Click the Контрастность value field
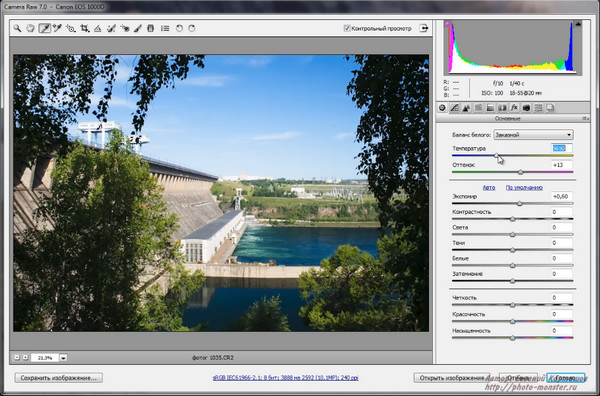This screenshot has width=600, height=396. tap(562, 212)
